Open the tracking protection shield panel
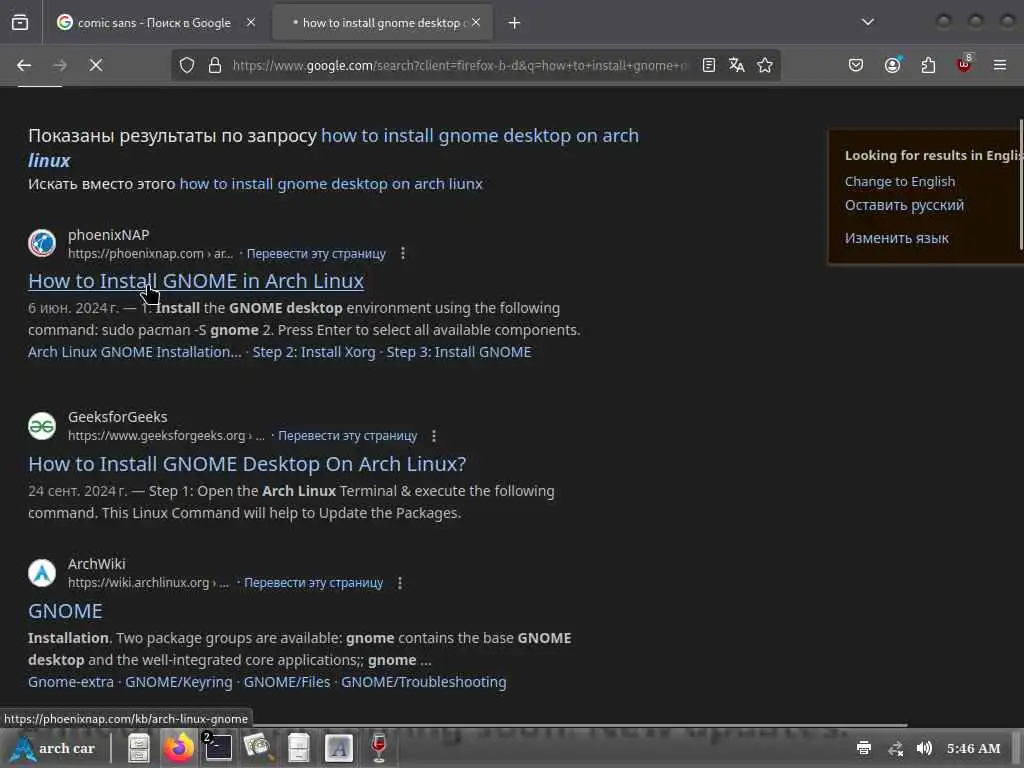1024x768 pixels. [x=187, y=65]
